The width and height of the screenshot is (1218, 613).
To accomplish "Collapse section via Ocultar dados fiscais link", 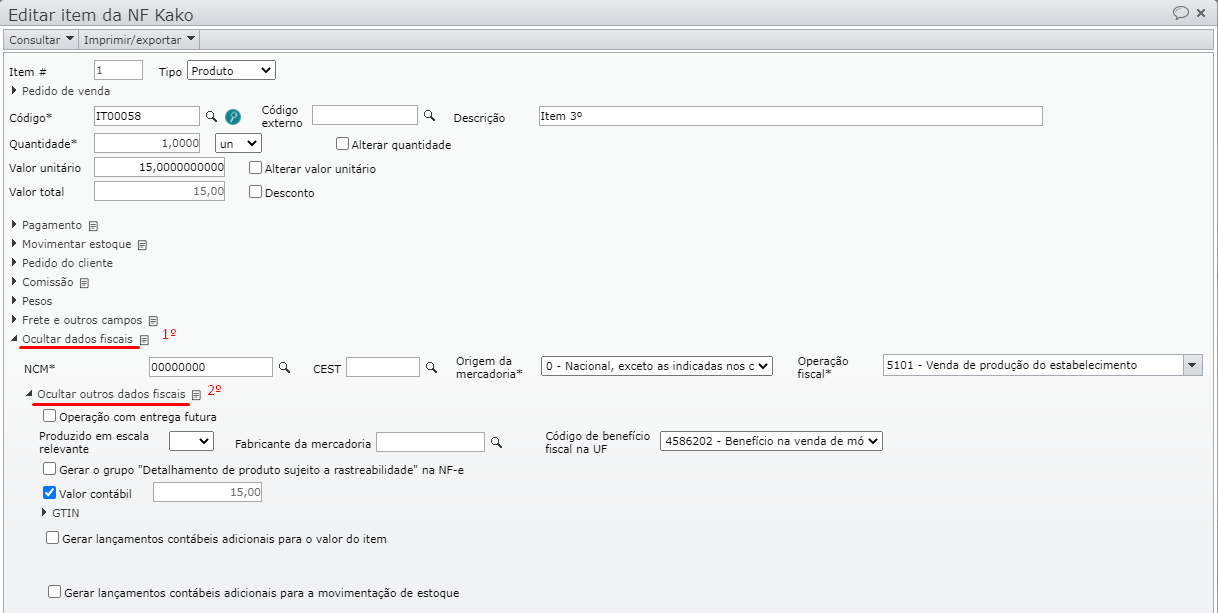I will click(x=77, y=340).
